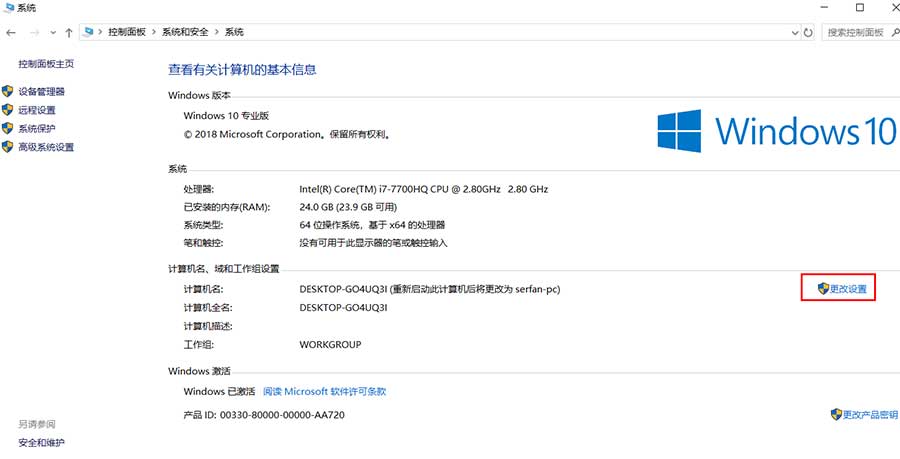Click the product ID 00330-80000-00000-AA720
Screen dimensions: 900x459
(x=282, y=414)
